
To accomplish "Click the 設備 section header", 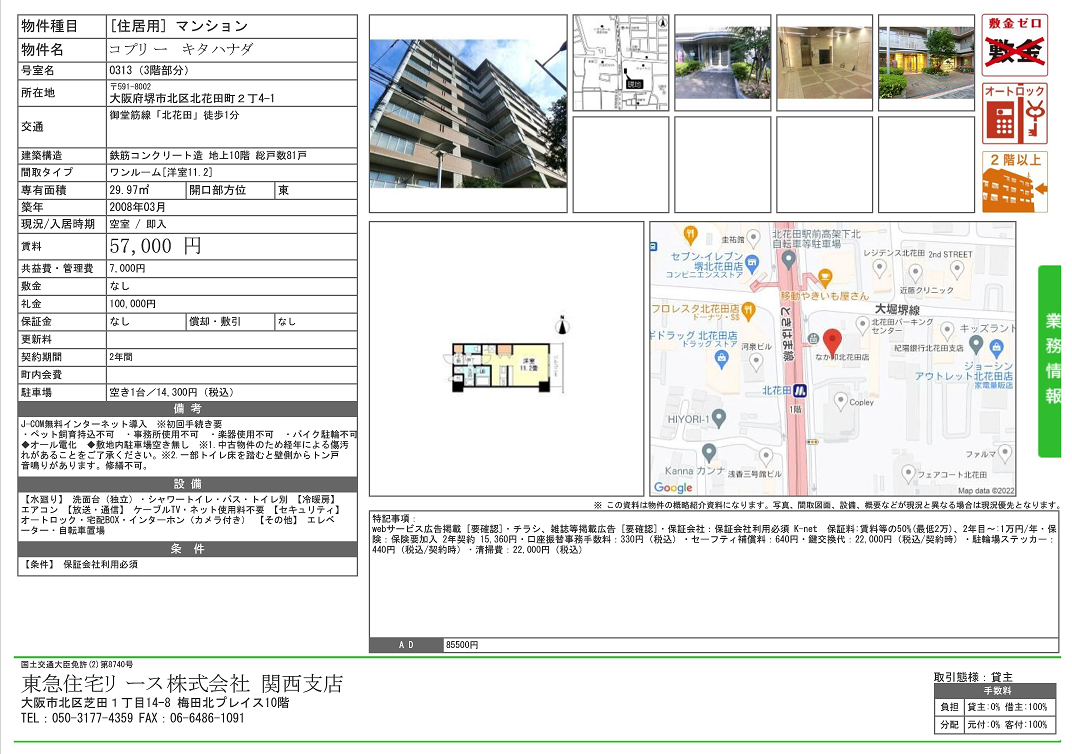I will [187, 484].
